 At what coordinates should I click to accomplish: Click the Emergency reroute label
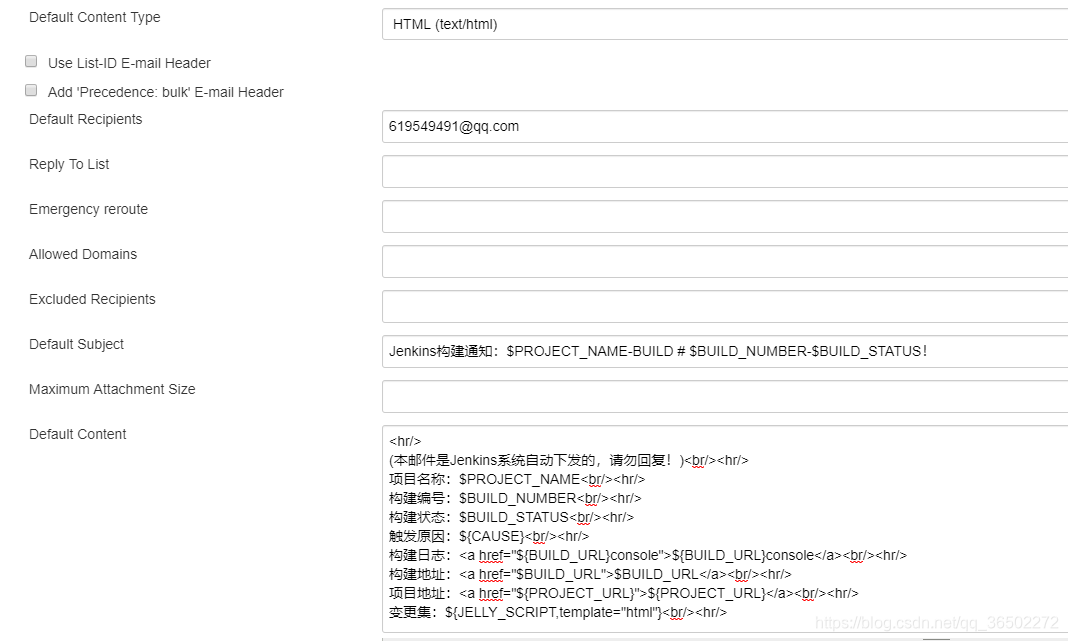click(x=89, y=209)
